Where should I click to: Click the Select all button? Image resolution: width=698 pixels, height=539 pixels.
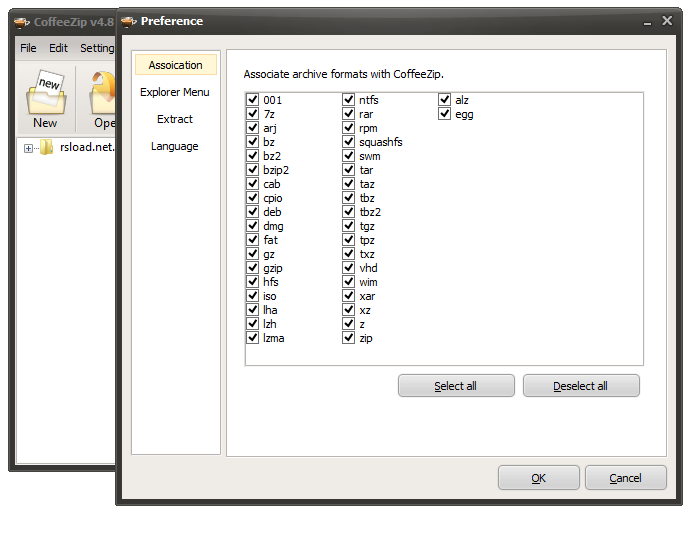(x=456, y=386)
